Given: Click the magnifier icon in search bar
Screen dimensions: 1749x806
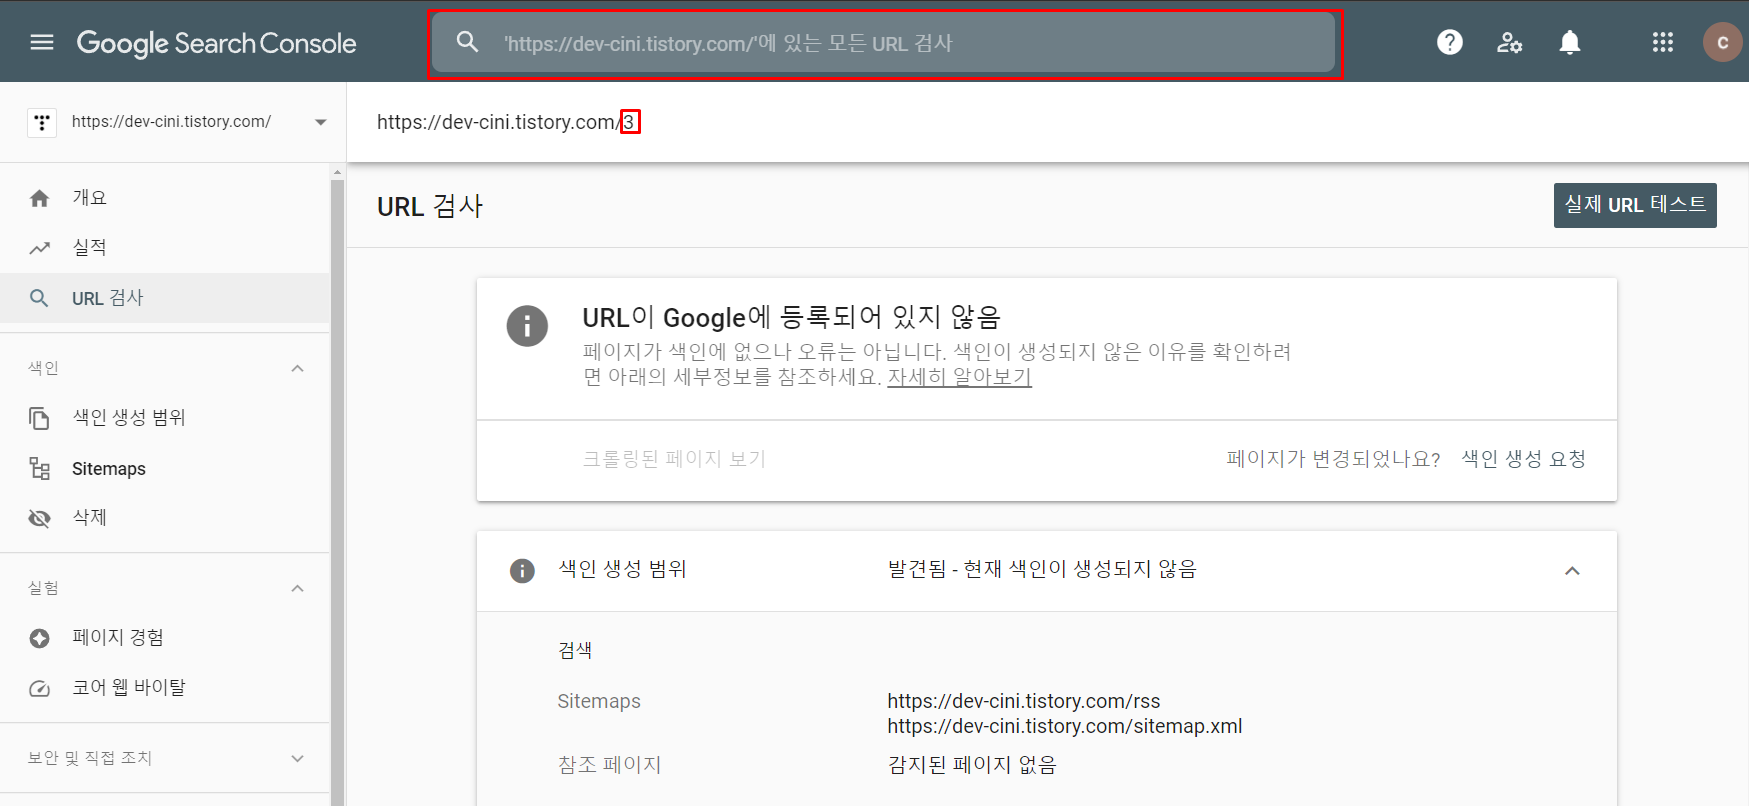Looking at the screenshot, I should (467, 42).
